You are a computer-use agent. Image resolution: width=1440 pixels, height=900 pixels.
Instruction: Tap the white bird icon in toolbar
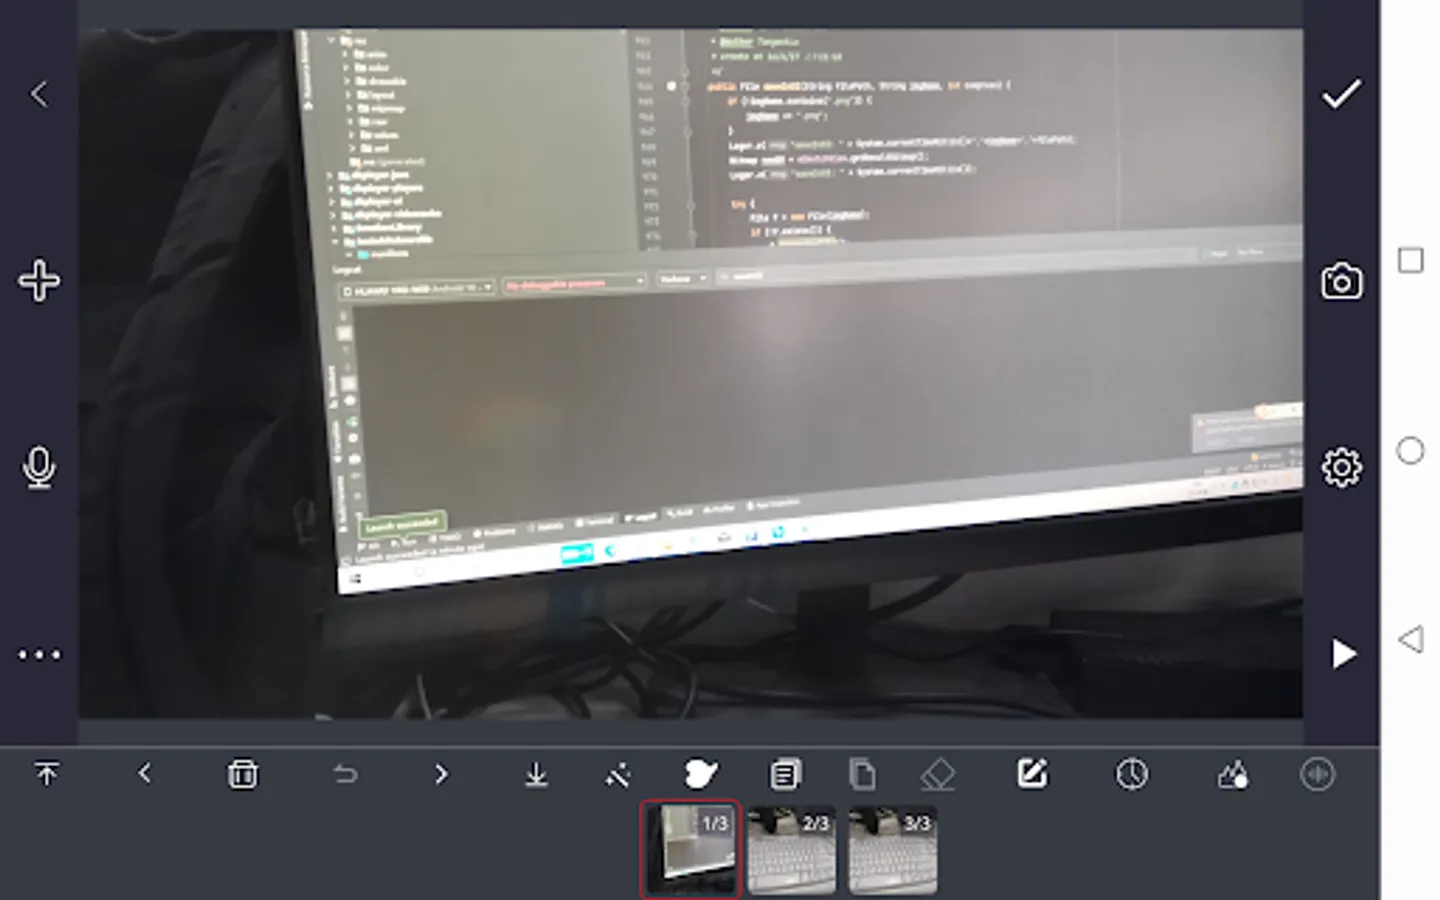tap(700, 774)
